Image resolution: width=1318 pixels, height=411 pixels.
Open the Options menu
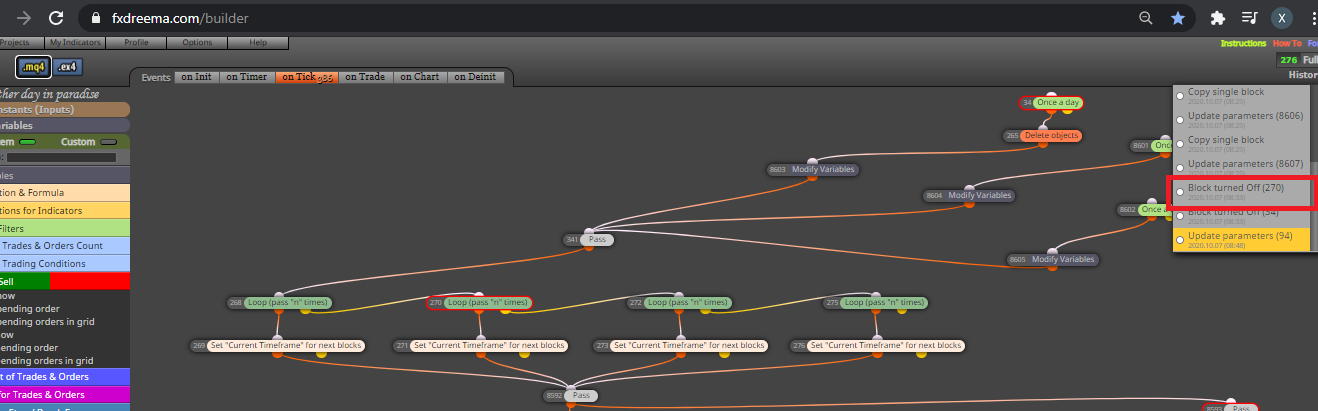(197, 43)
